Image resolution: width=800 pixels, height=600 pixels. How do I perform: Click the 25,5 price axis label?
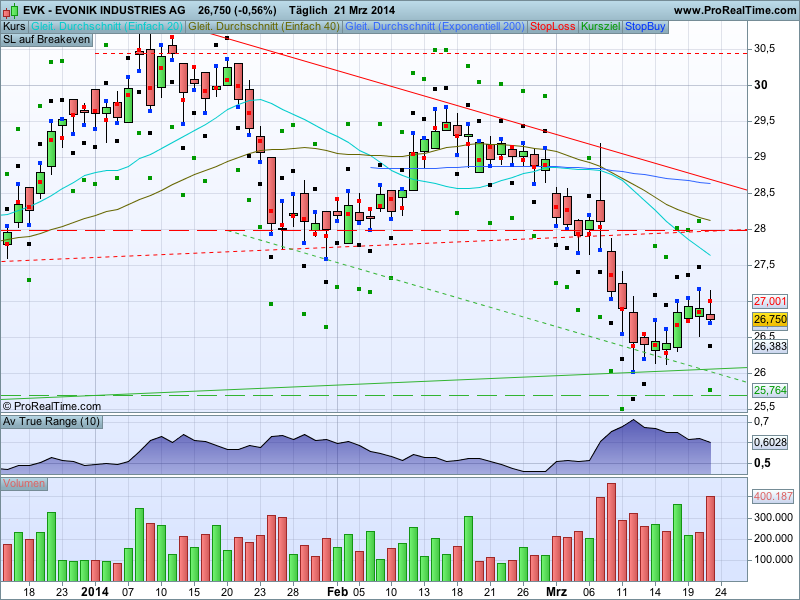764,407
